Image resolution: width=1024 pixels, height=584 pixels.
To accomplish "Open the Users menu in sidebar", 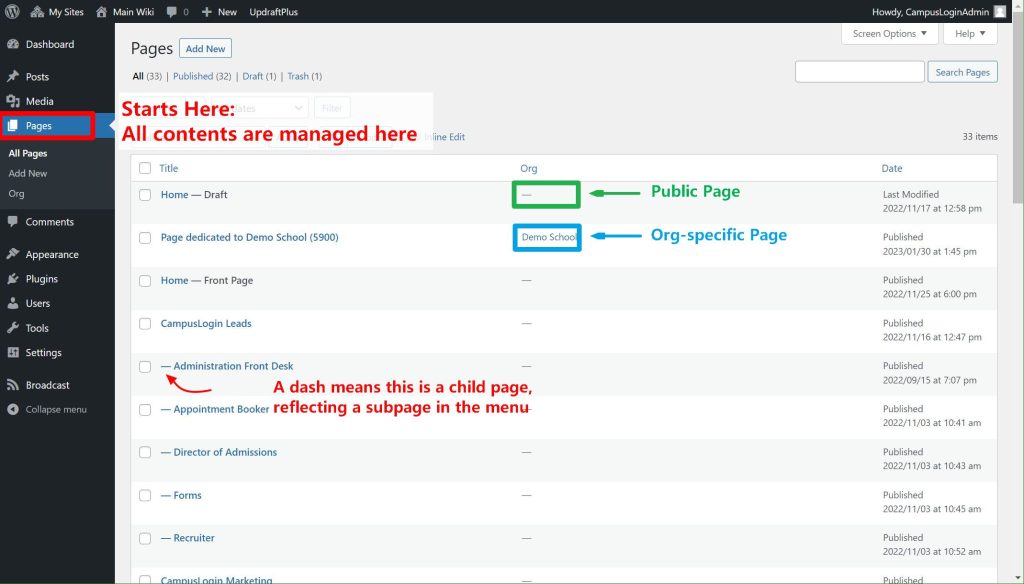I will pyautogui.click(x=37, y=303).
